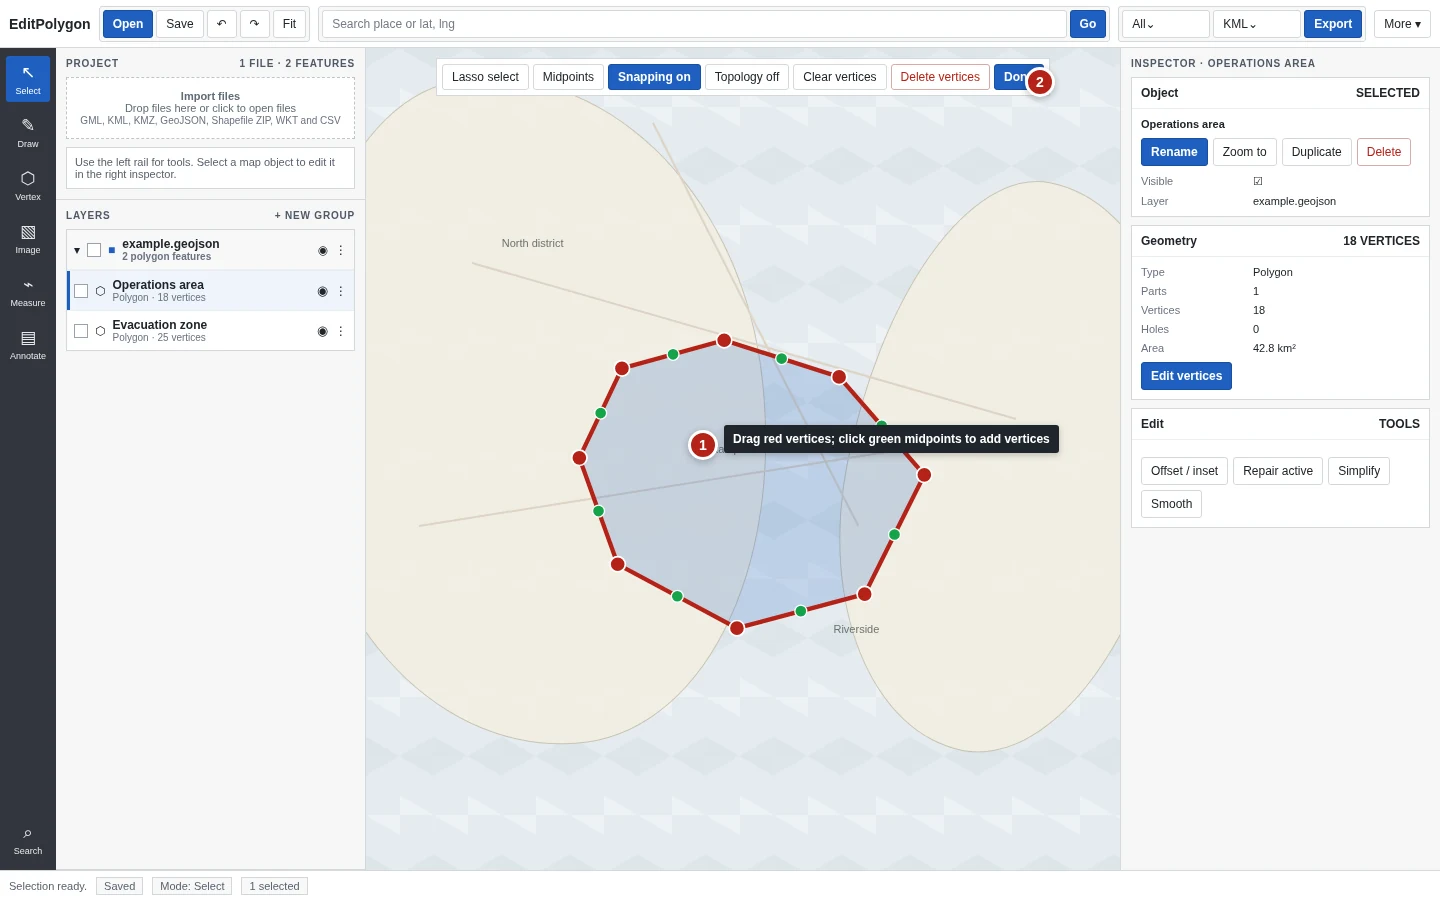The height and width of the screenshot is (900, 1440).
Task: Click Delete vertices
Action: (x=940, y=77)
